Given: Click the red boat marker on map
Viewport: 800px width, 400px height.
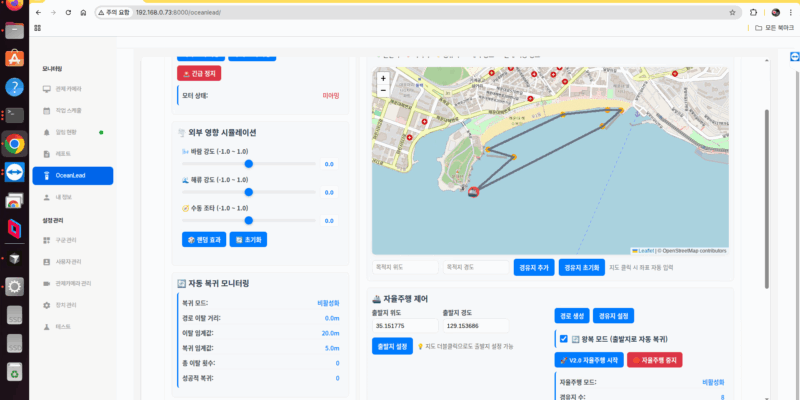Looking at the screenshot, I should coord(472,193).
